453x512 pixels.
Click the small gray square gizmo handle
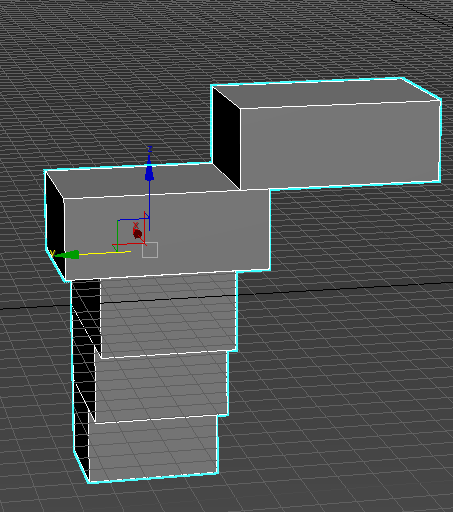(x=150, y=250)
